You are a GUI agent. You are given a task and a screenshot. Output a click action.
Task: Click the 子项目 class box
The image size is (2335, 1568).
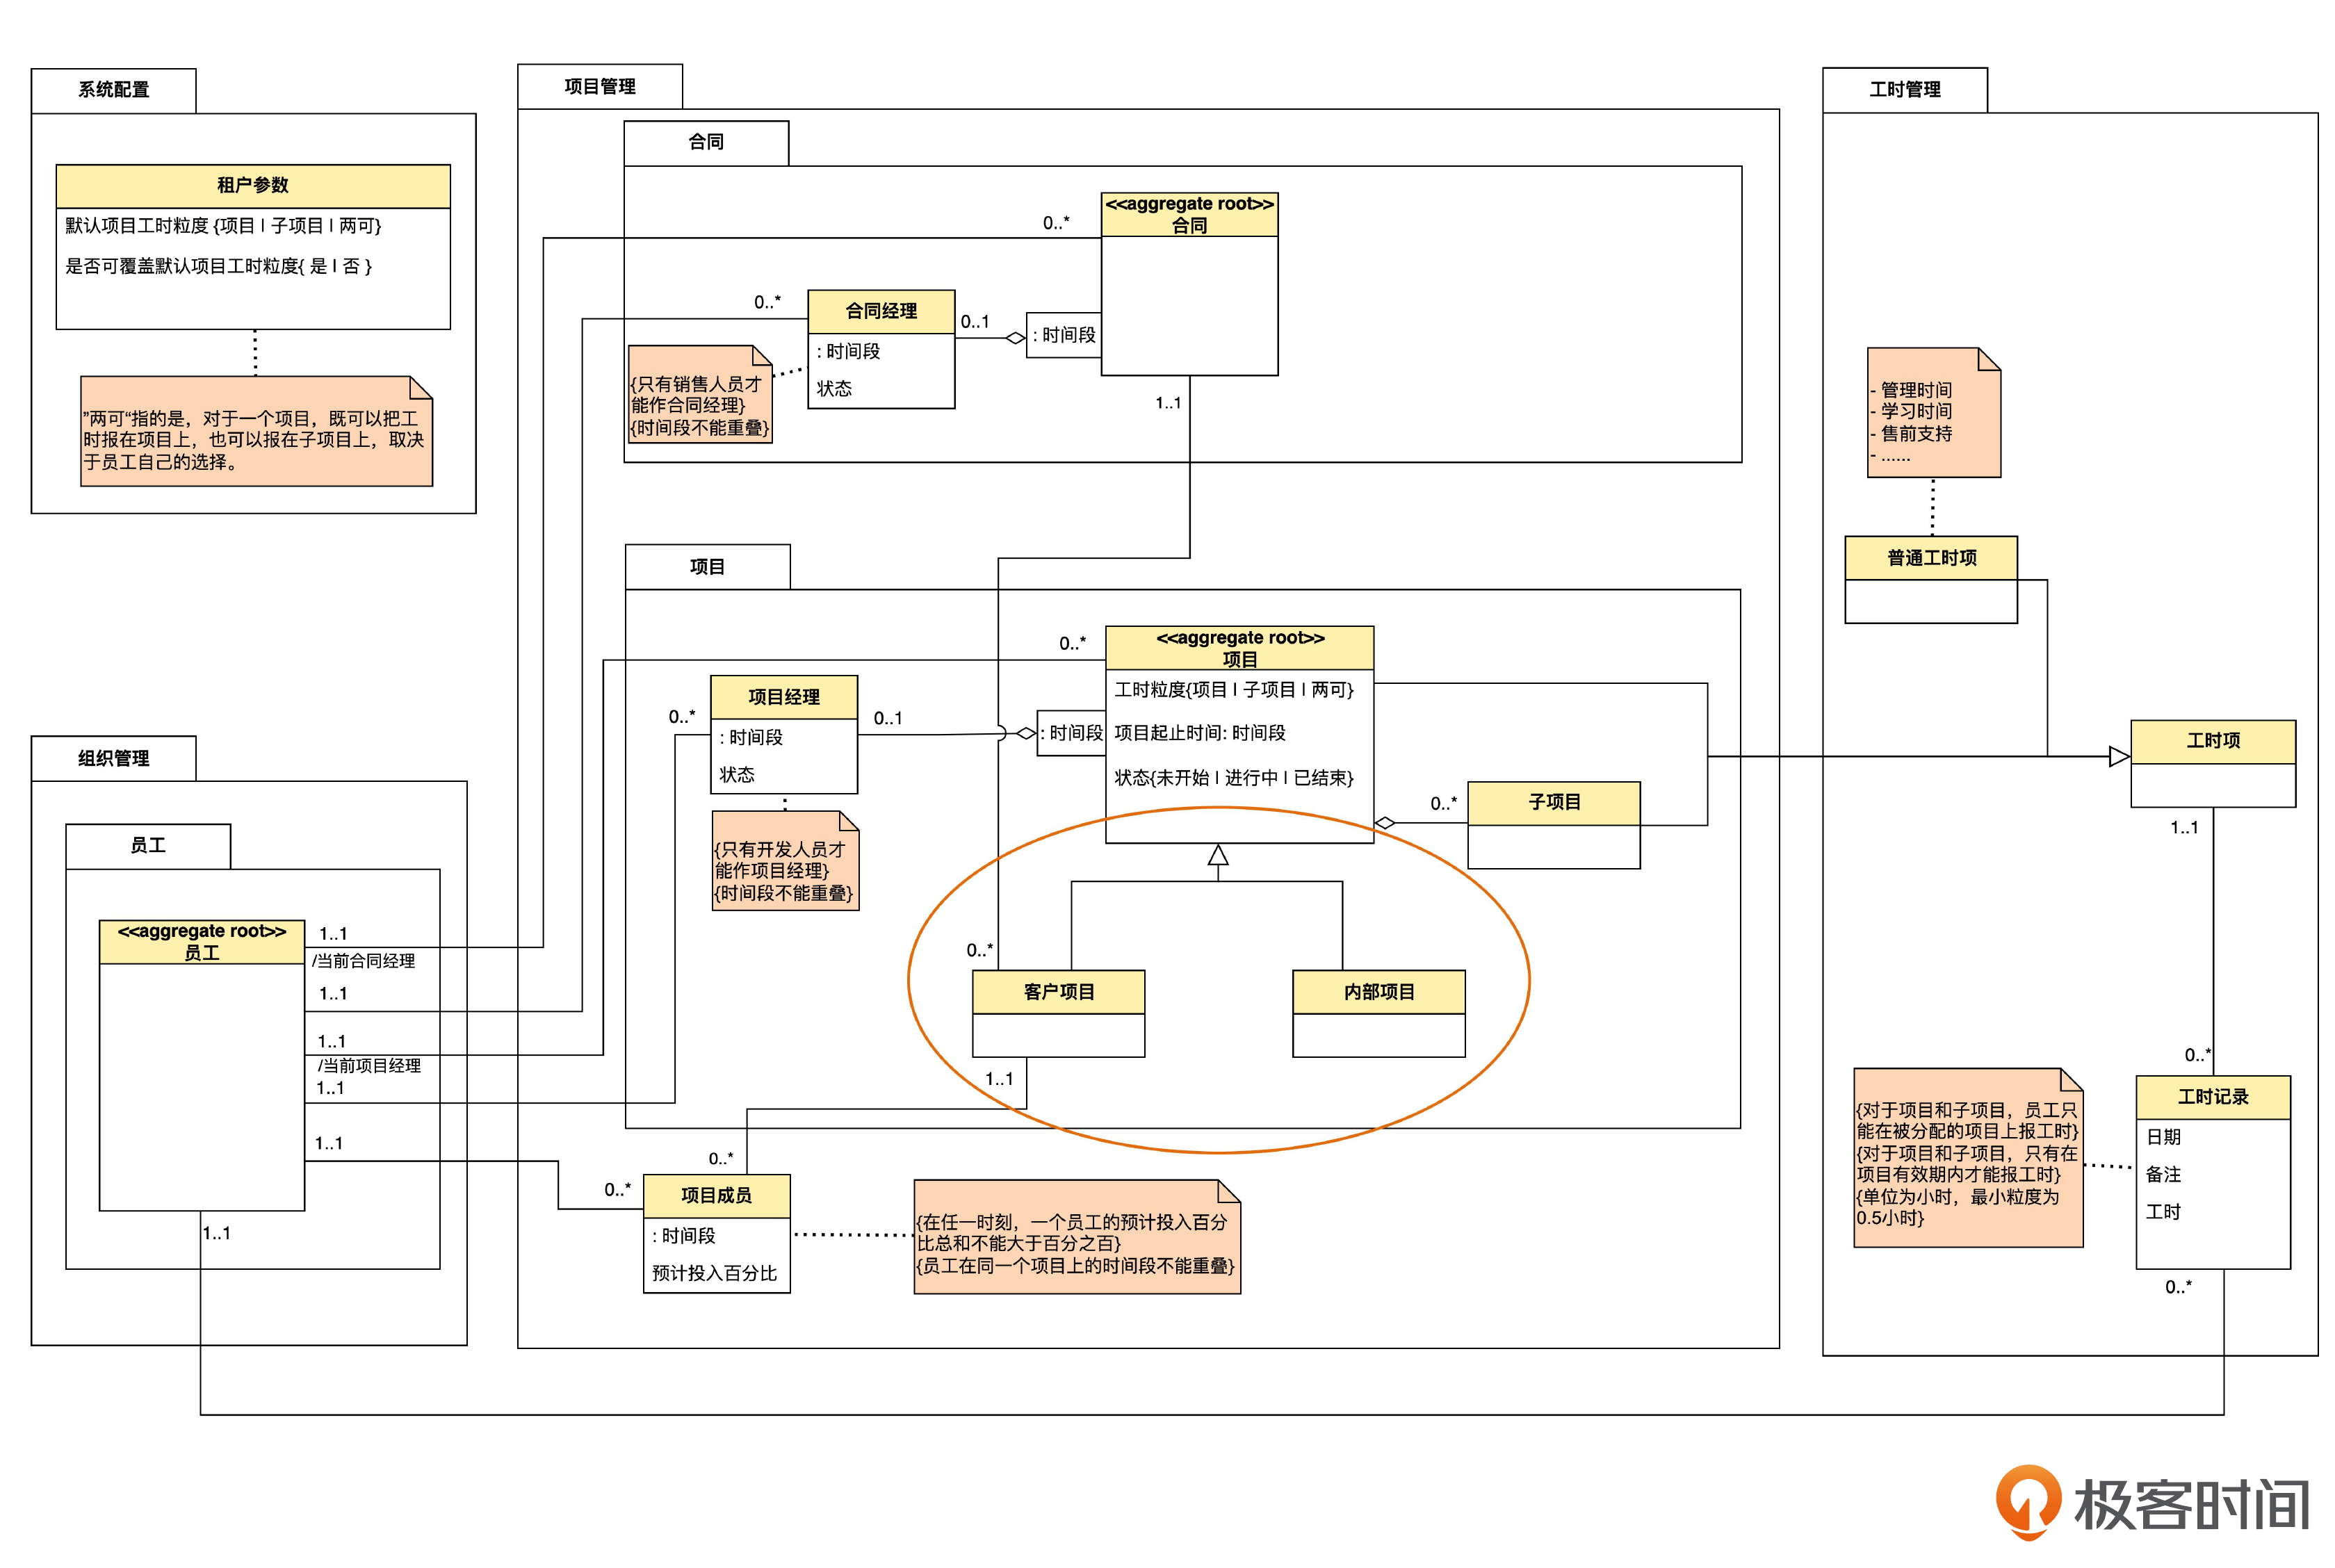click(1552, 803)
